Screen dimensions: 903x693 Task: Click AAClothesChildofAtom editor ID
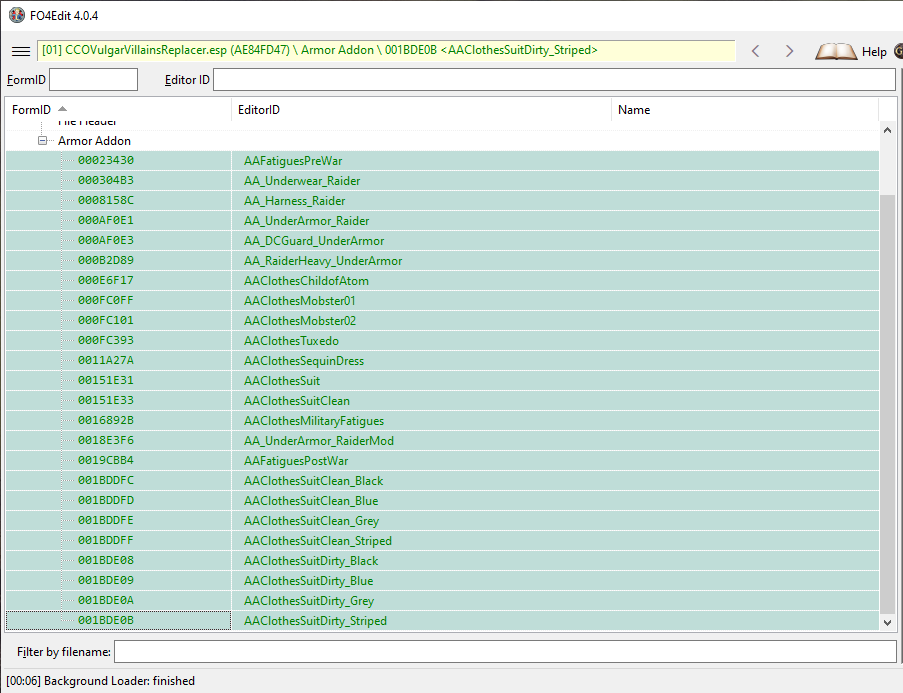tap(306, 281)
